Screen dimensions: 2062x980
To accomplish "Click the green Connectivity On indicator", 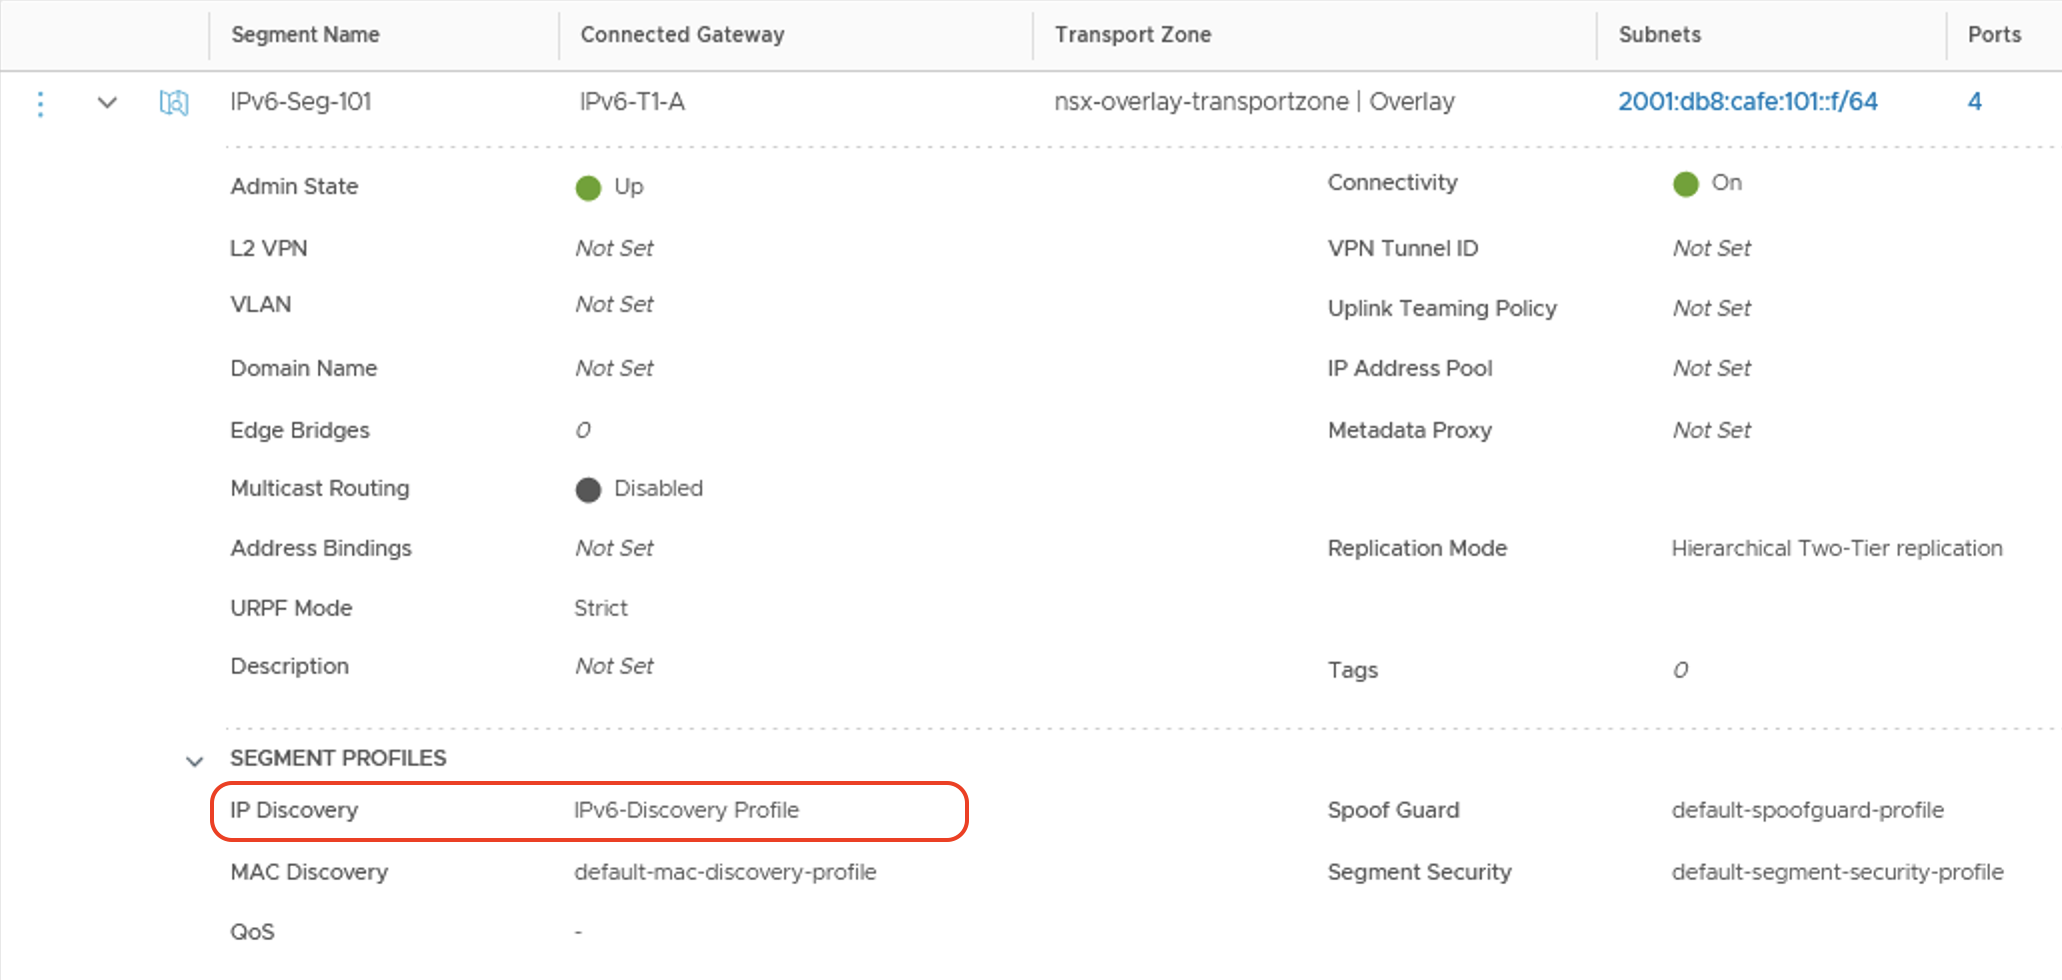I will coord(1686,183).
